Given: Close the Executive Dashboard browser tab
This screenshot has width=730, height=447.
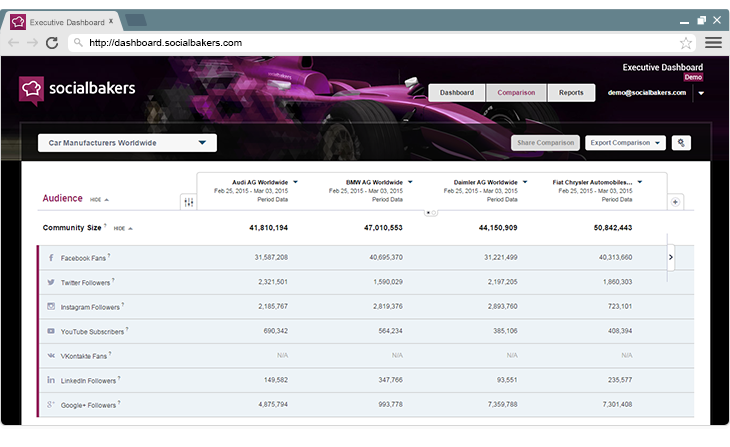Looking at the screenshot, I should point(111,21).
